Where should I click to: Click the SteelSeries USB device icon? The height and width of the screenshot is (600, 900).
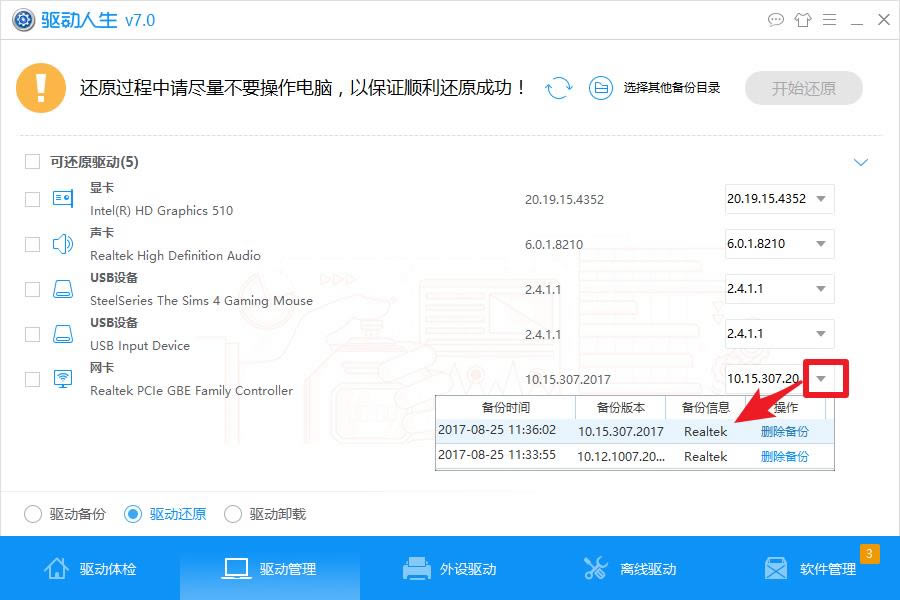pos(63,289)
